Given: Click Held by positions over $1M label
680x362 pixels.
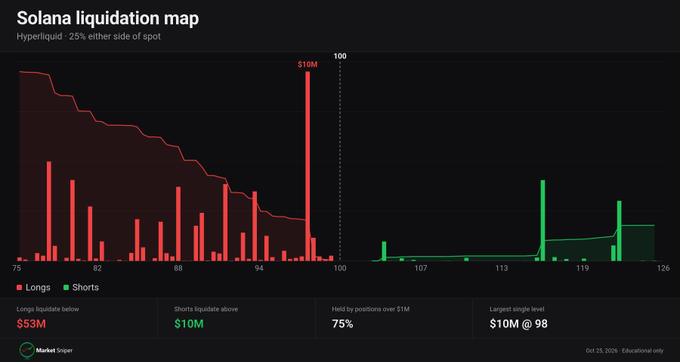Looking at the screenshot, I should 371,309.
